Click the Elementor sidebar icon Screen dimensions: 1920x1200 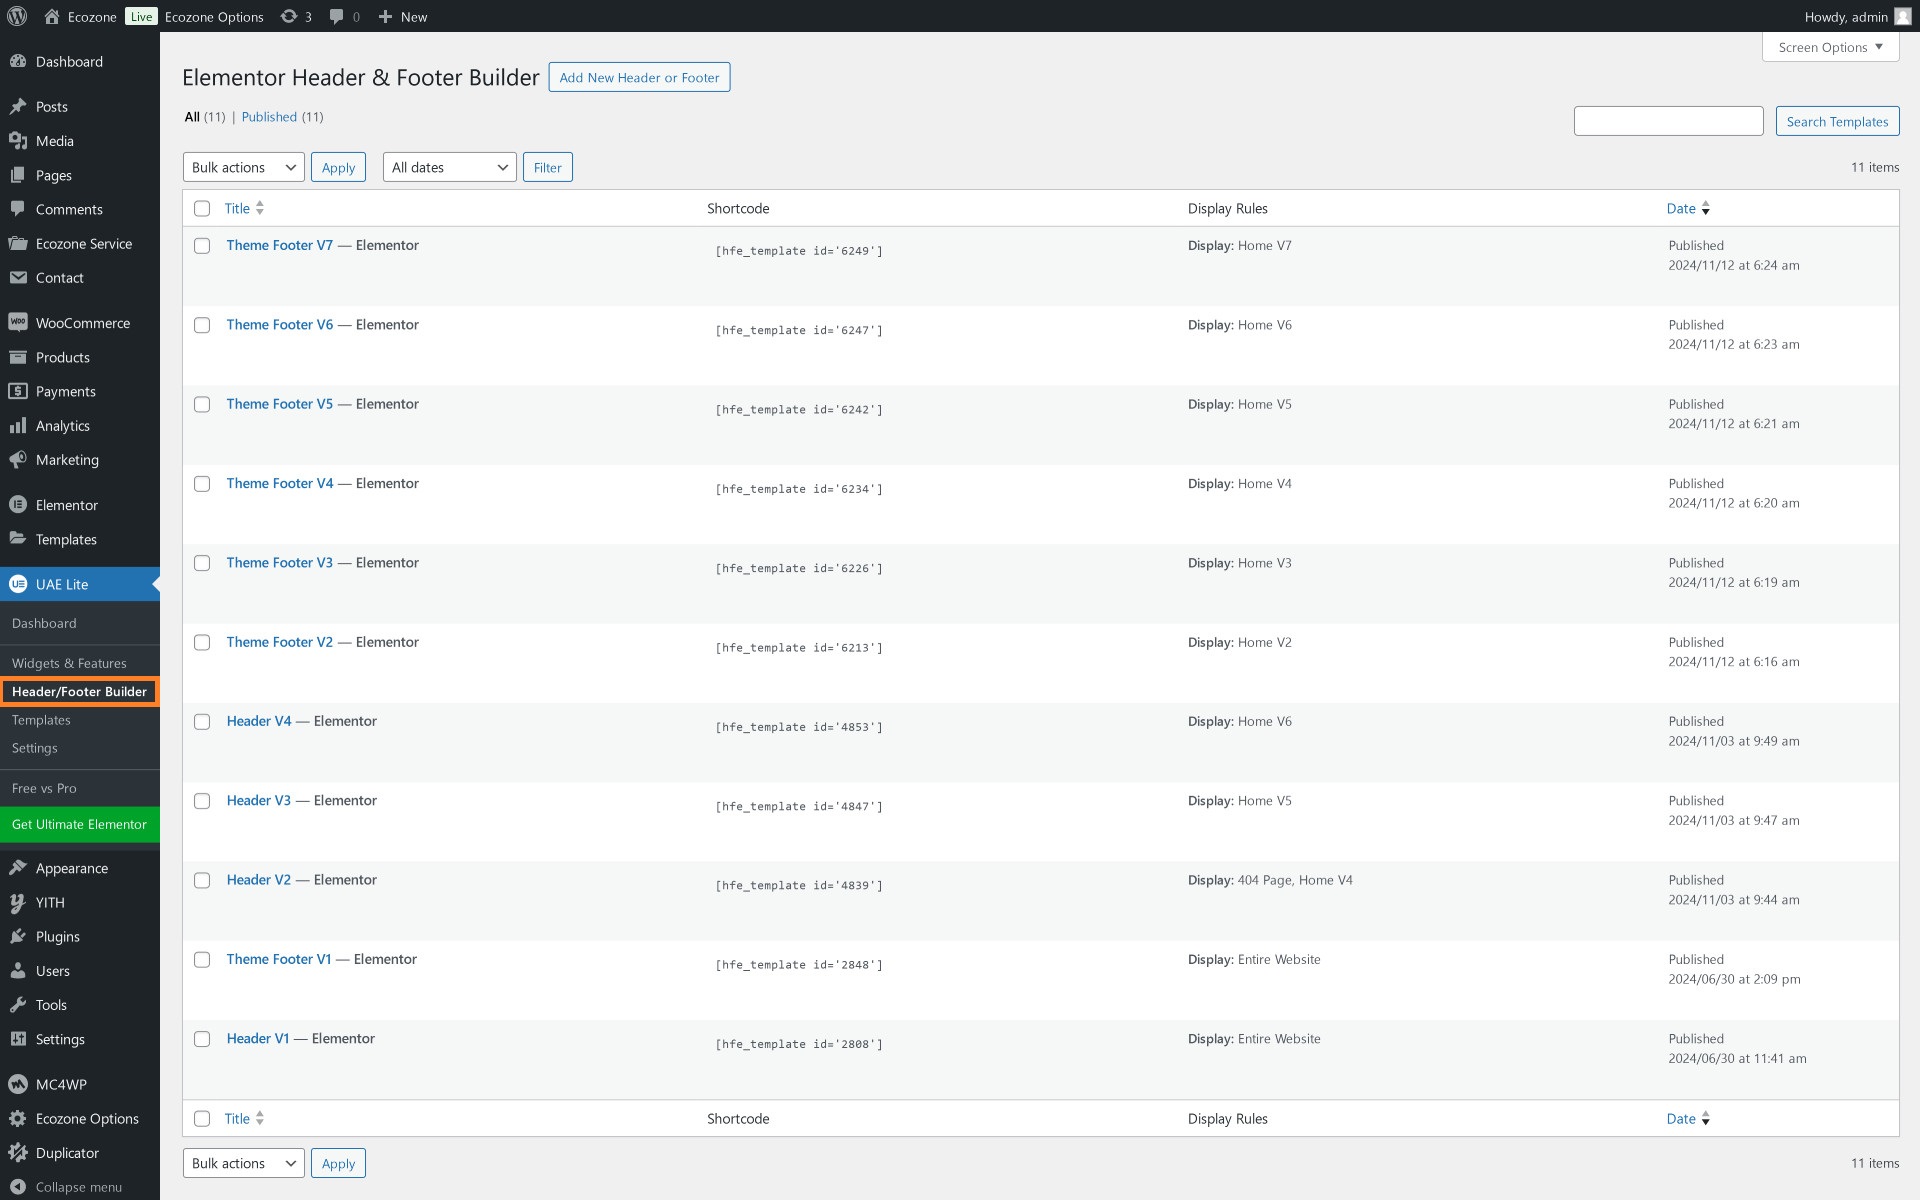[17, 505]
